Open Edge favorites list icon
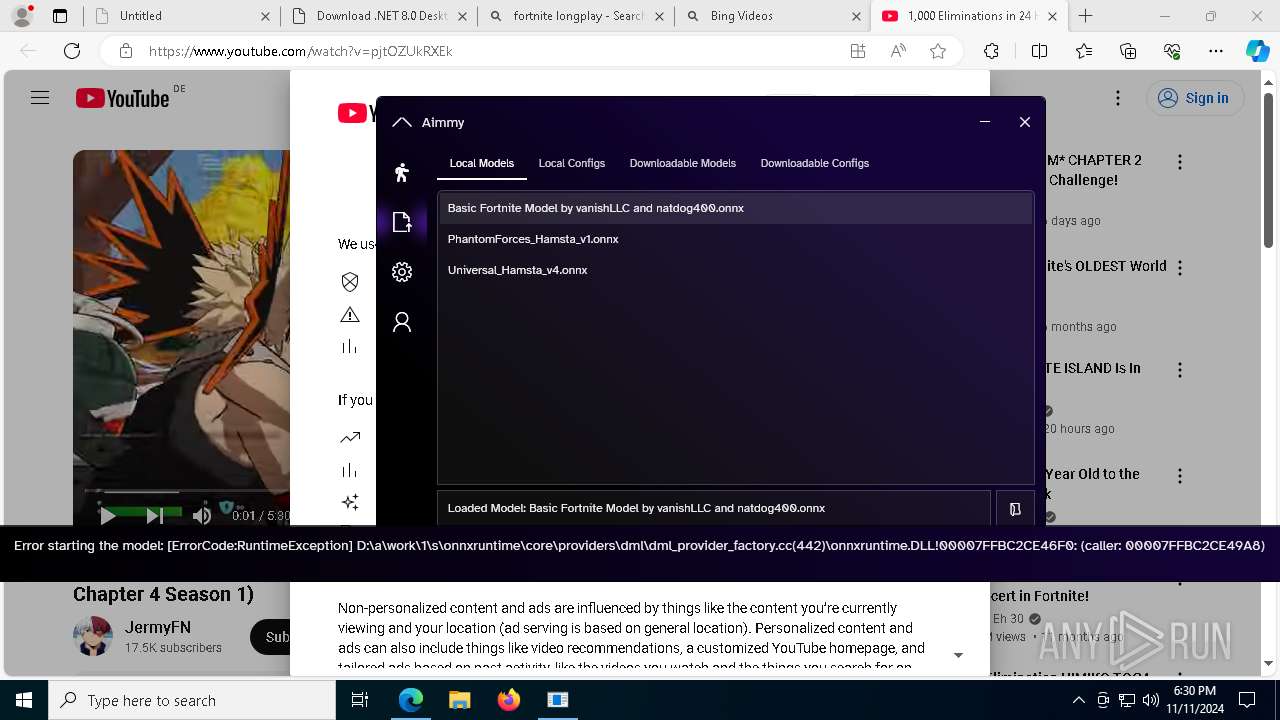The image size is (1280, 720). click(1084, 51)
